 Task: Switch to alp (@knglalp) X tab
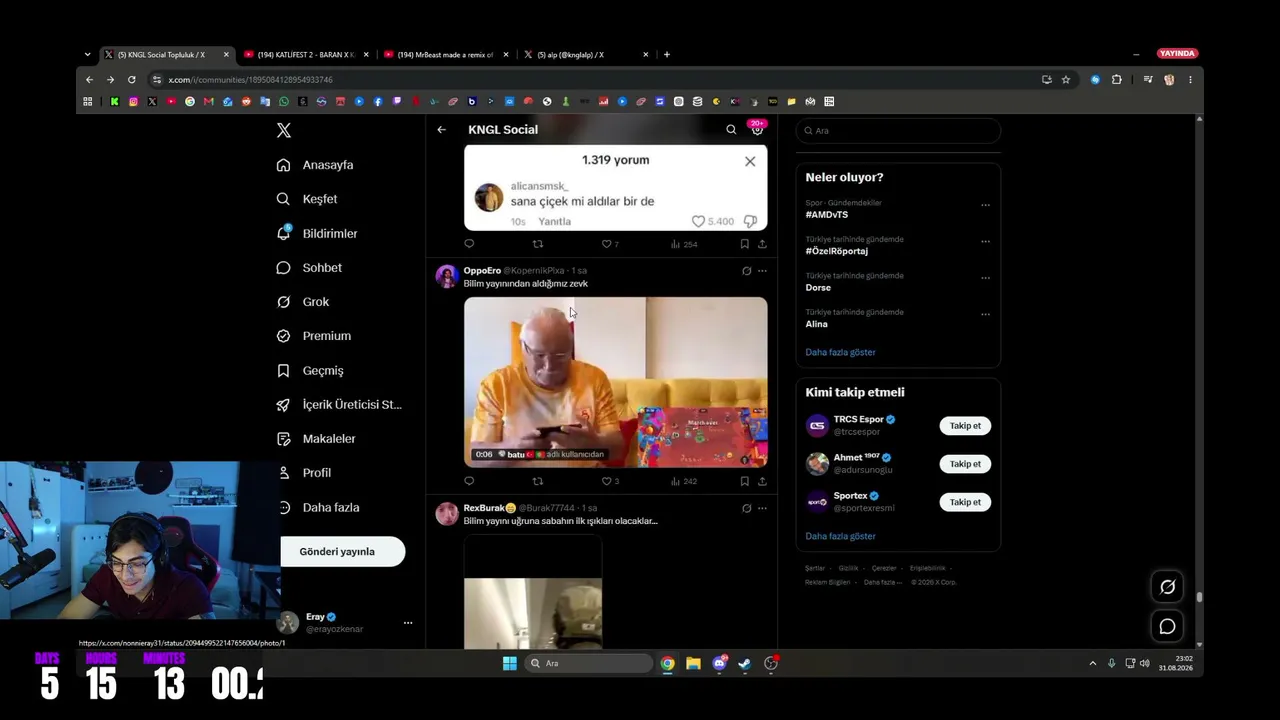coord(585,55)
